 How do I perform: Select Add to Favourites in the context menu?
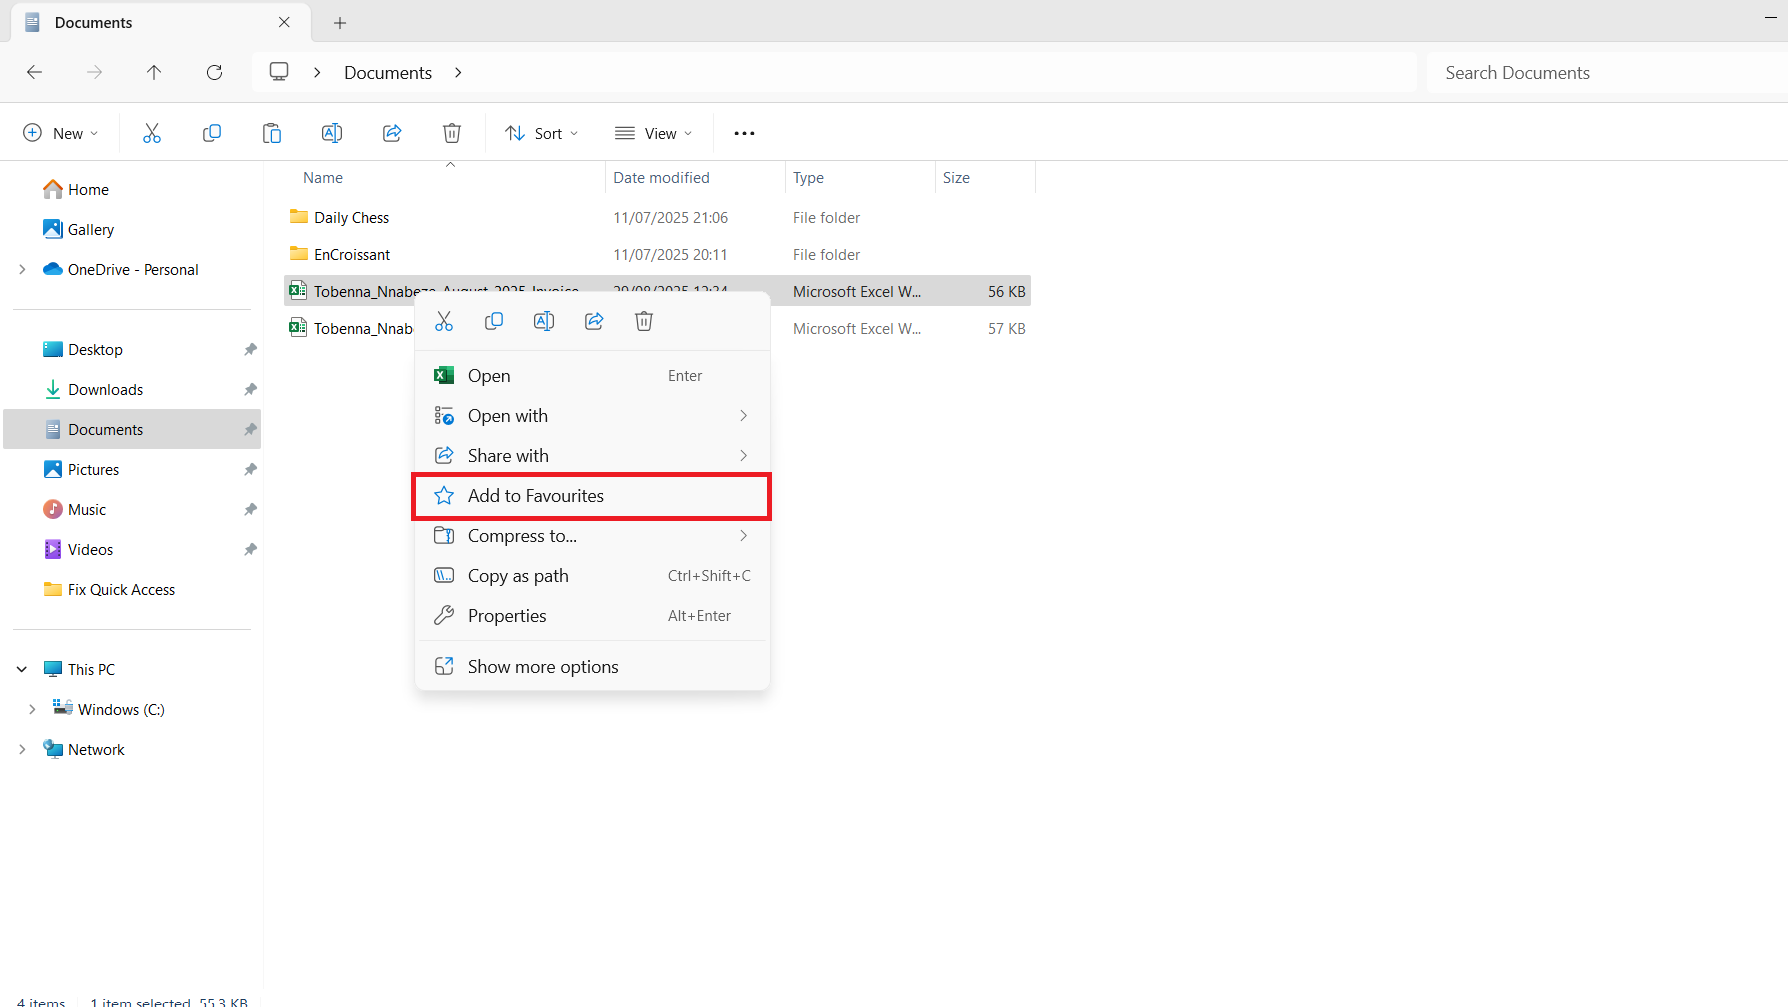click(536, 495)
